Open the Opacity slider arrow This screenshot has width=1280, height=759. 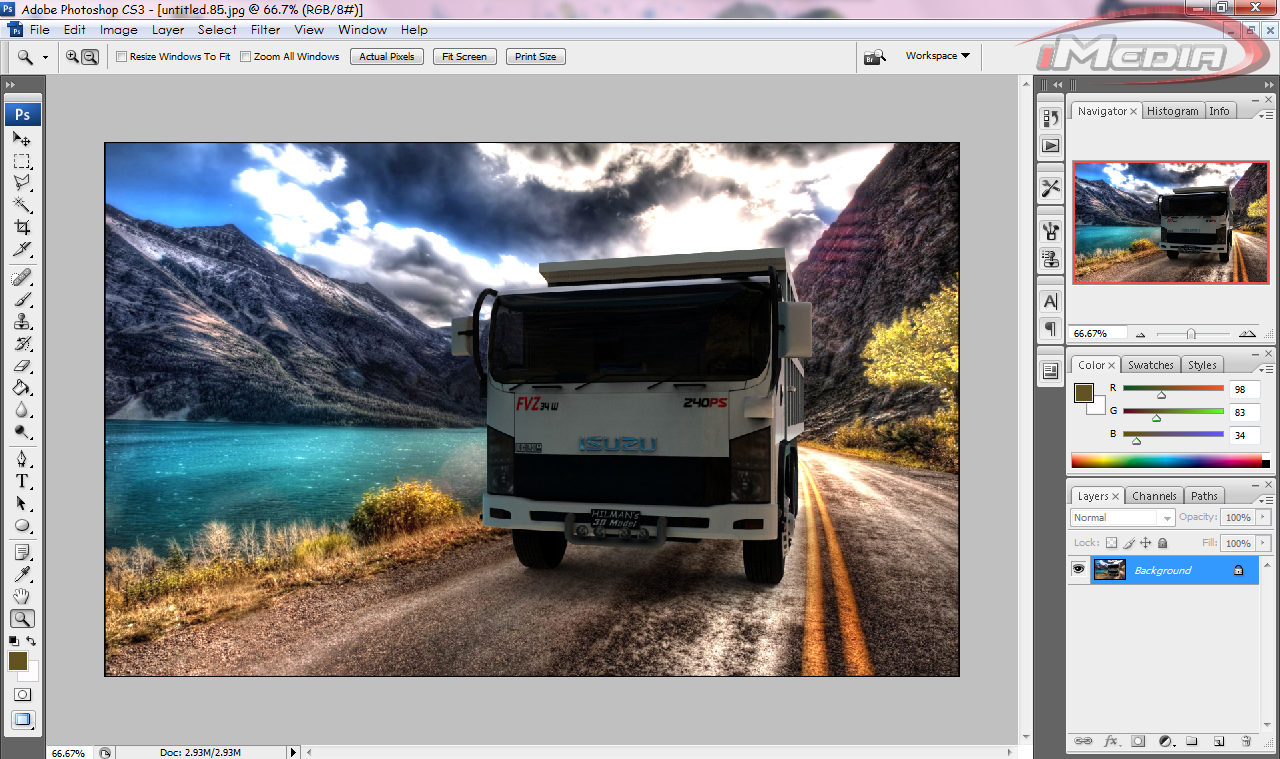click(x=1264, y=517)
